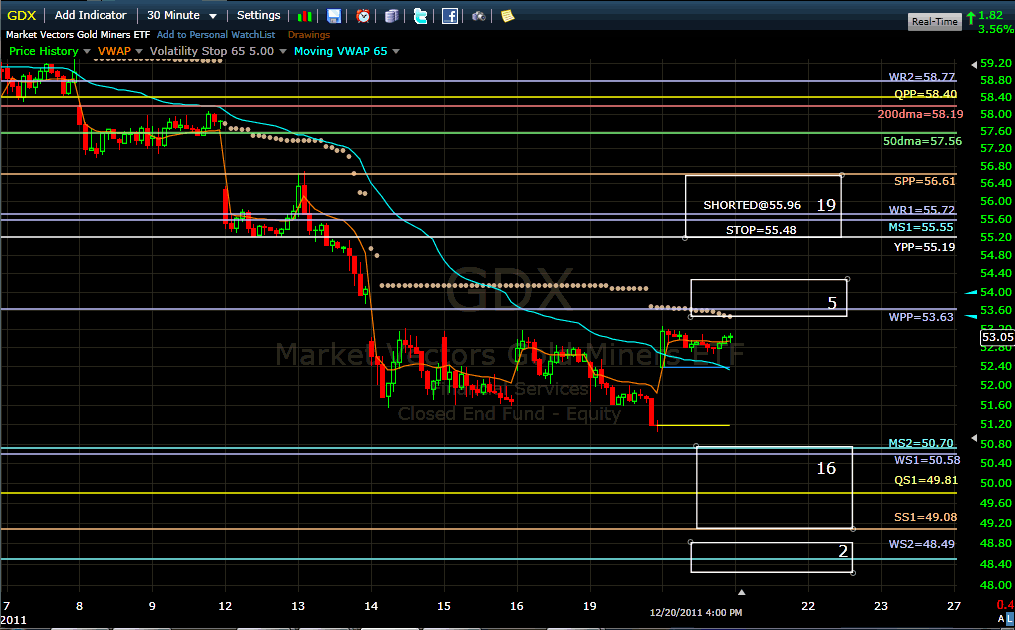Click date 14 on the time axis

pos(371,606)
